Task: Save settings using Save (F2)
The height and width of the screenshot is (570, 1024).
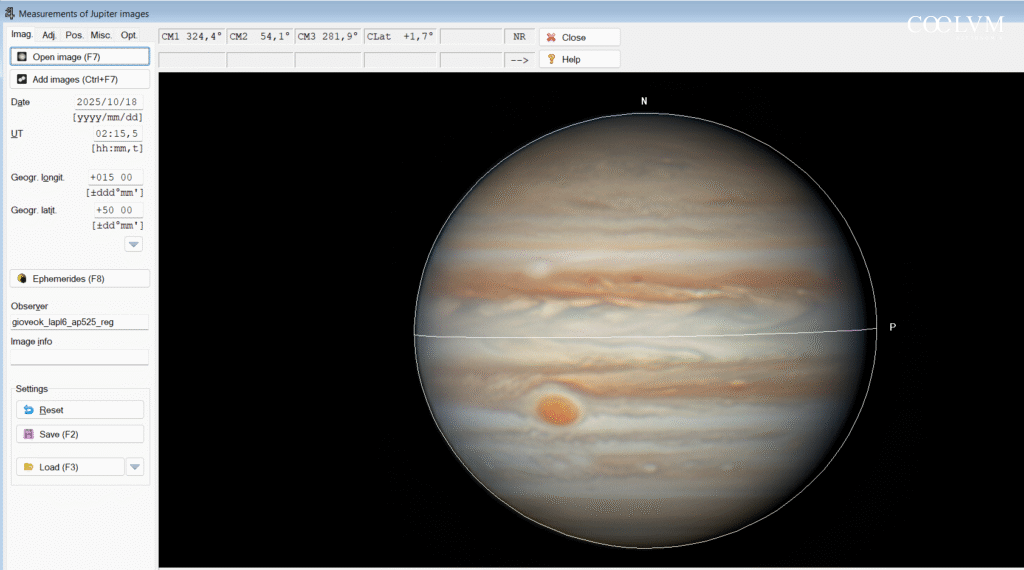Action: click(x=80, y=434)
